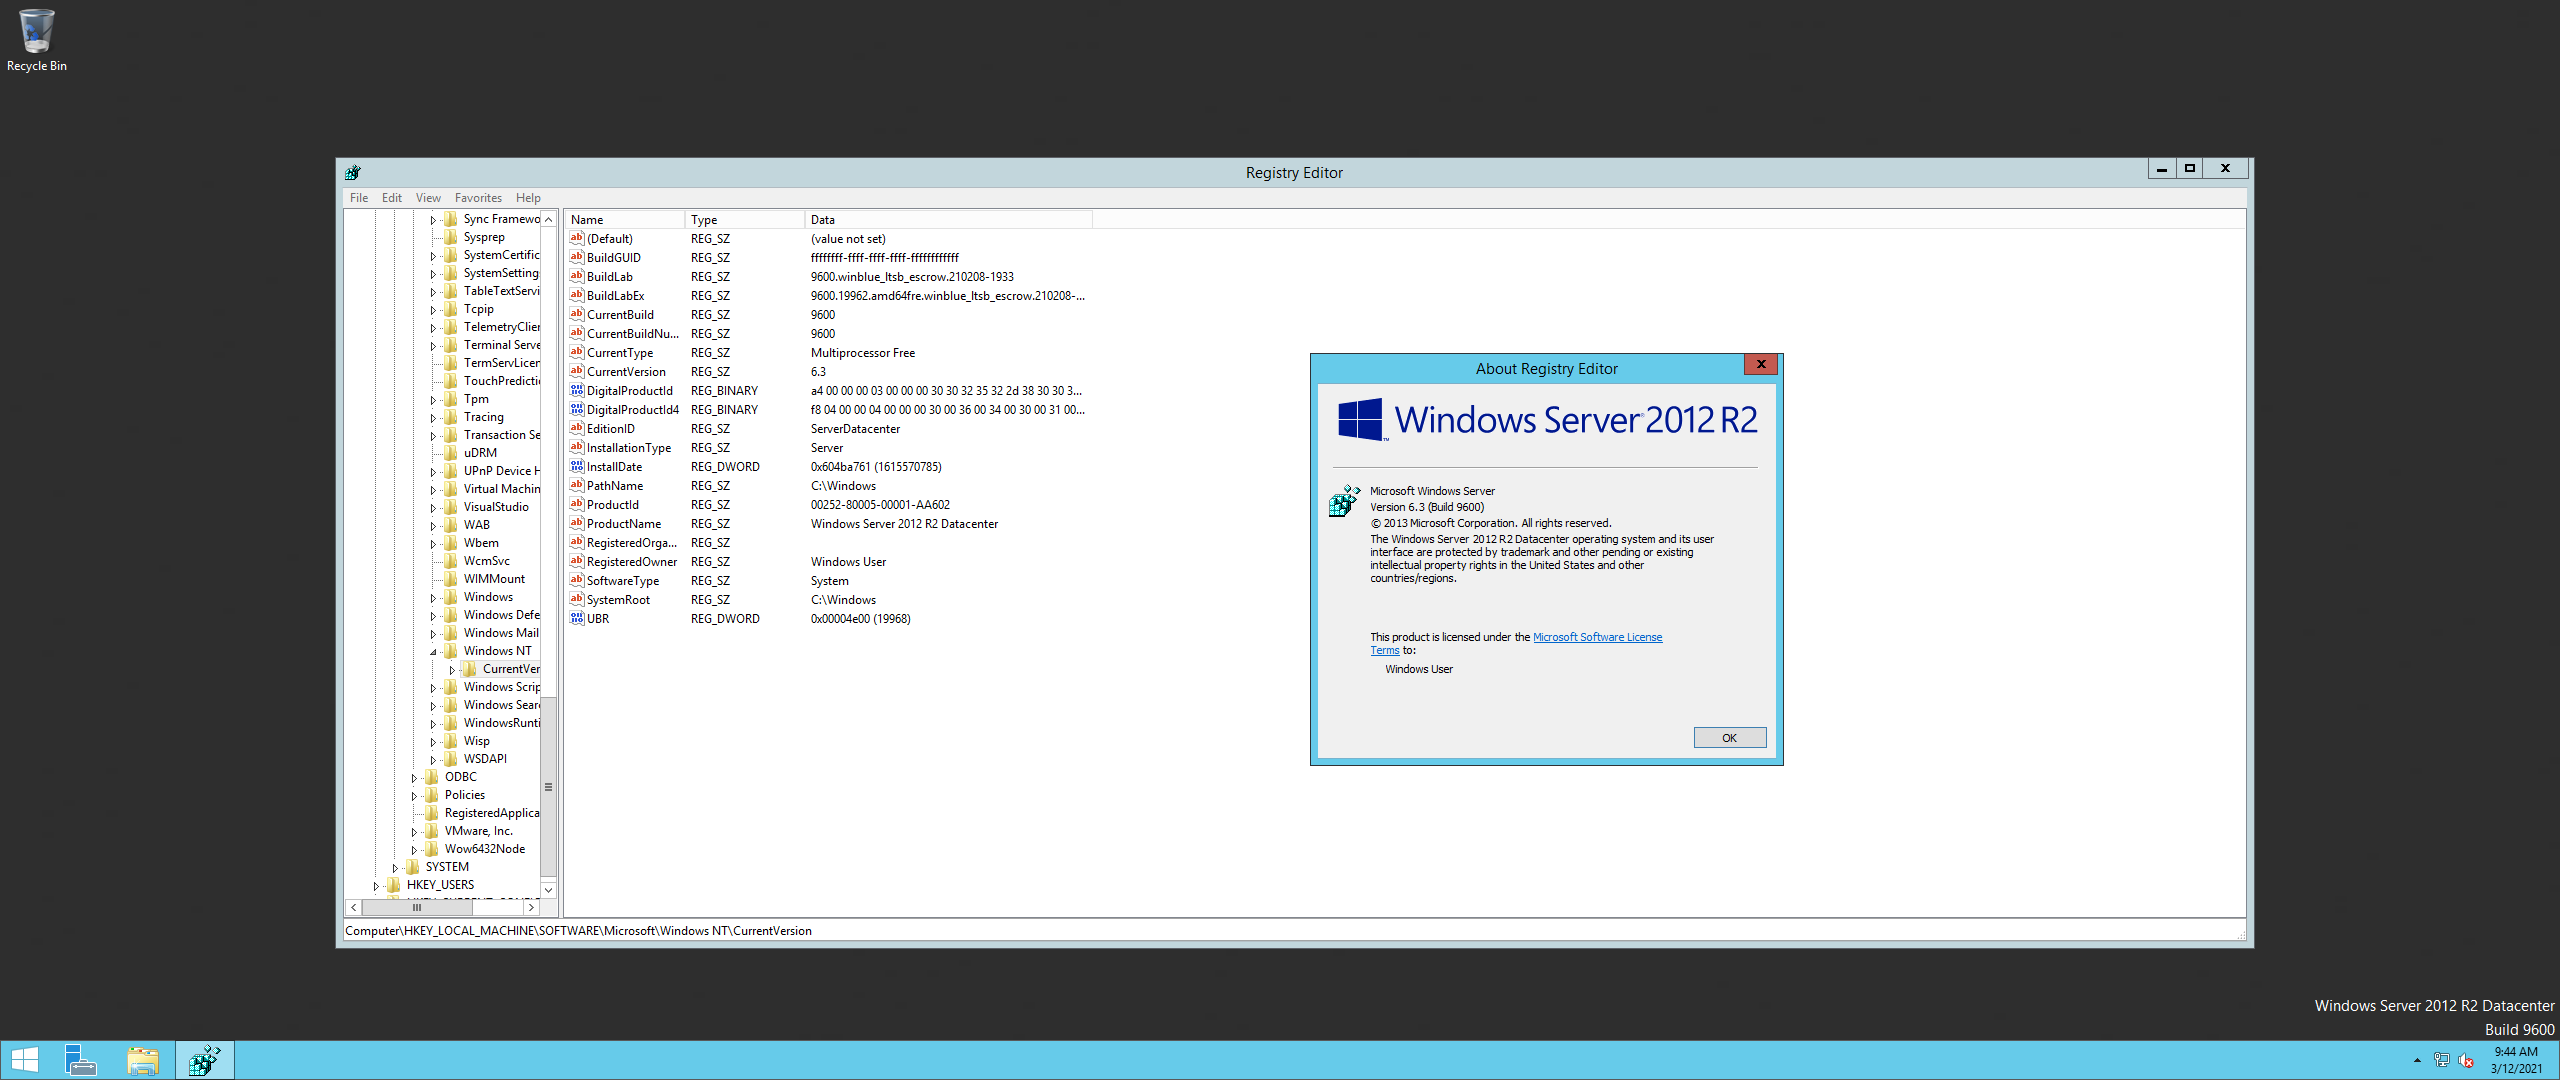Screen dimensions: 2560x1080
Task: Expand the SYSTEM hive node
Action: [395, 868]
